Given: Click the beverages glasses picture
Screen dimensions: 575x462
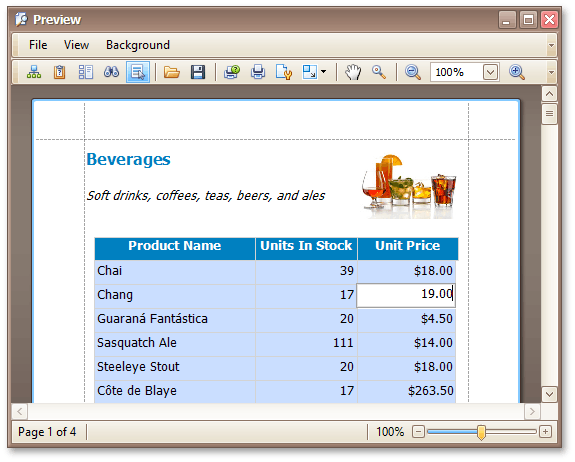Looking at the screenshot, I should pos(409,187).
